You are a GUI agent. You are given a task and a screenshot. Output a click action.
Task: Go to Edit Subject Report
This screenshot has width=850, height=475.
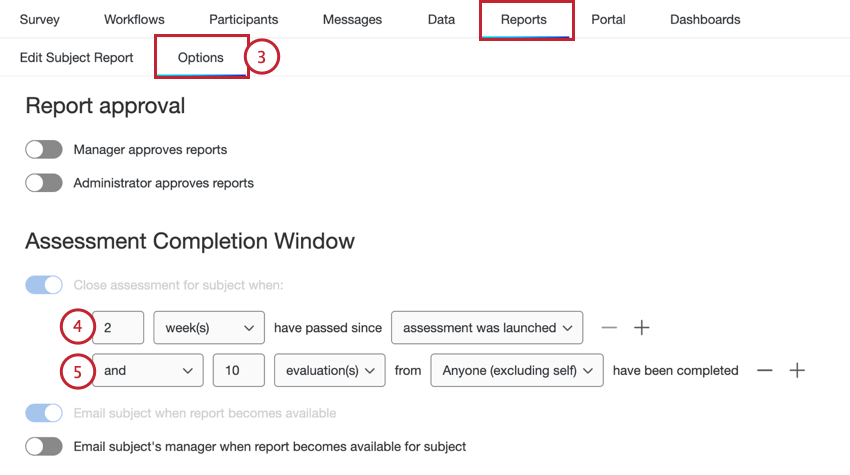(76, 57)
